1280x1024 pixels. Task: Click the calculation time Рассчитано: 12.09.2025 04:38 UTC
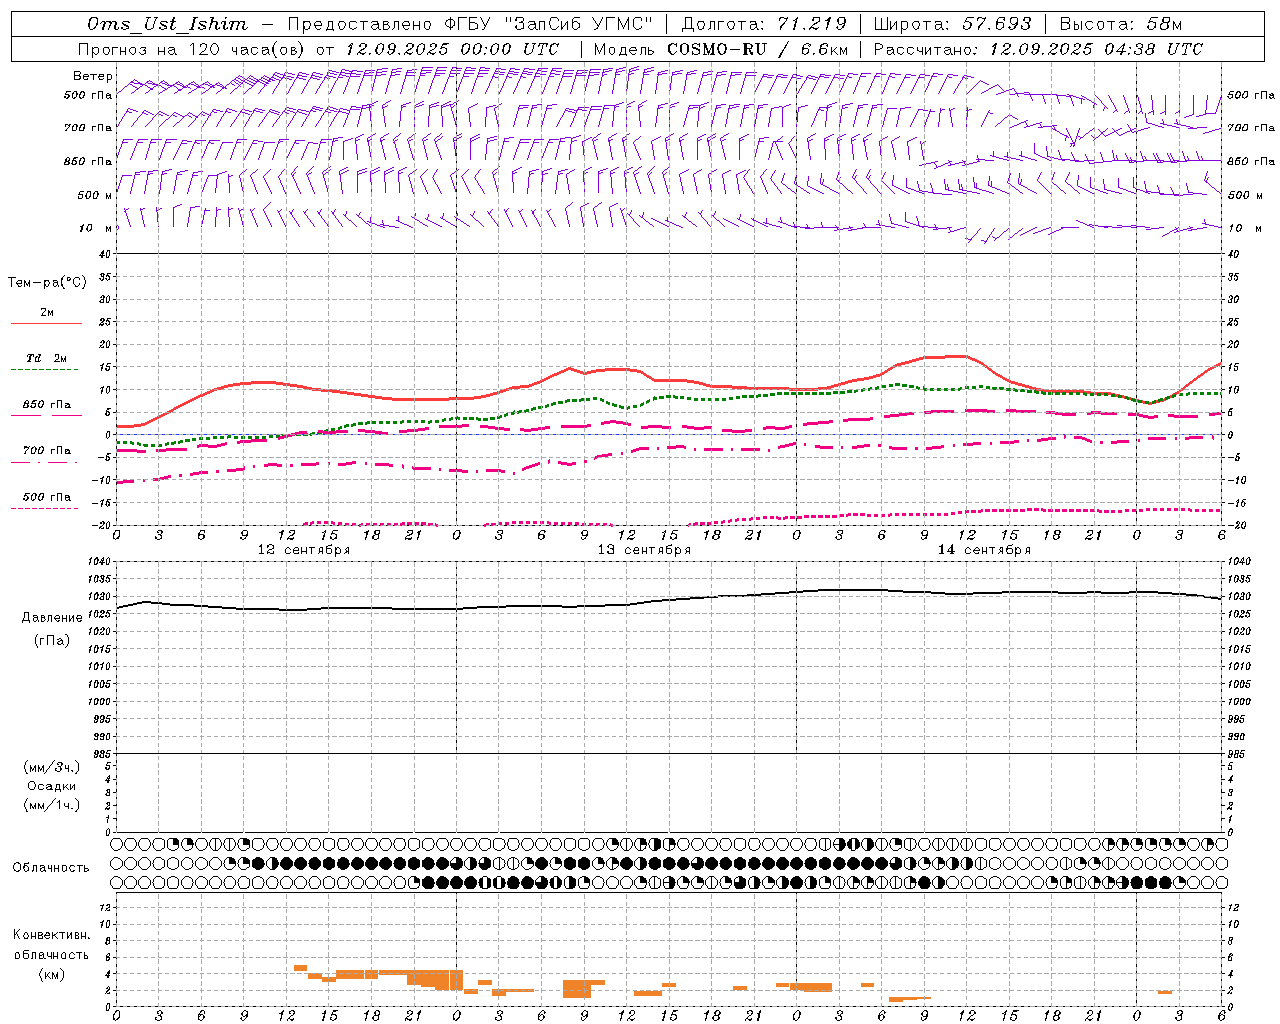click(1039, 49)
